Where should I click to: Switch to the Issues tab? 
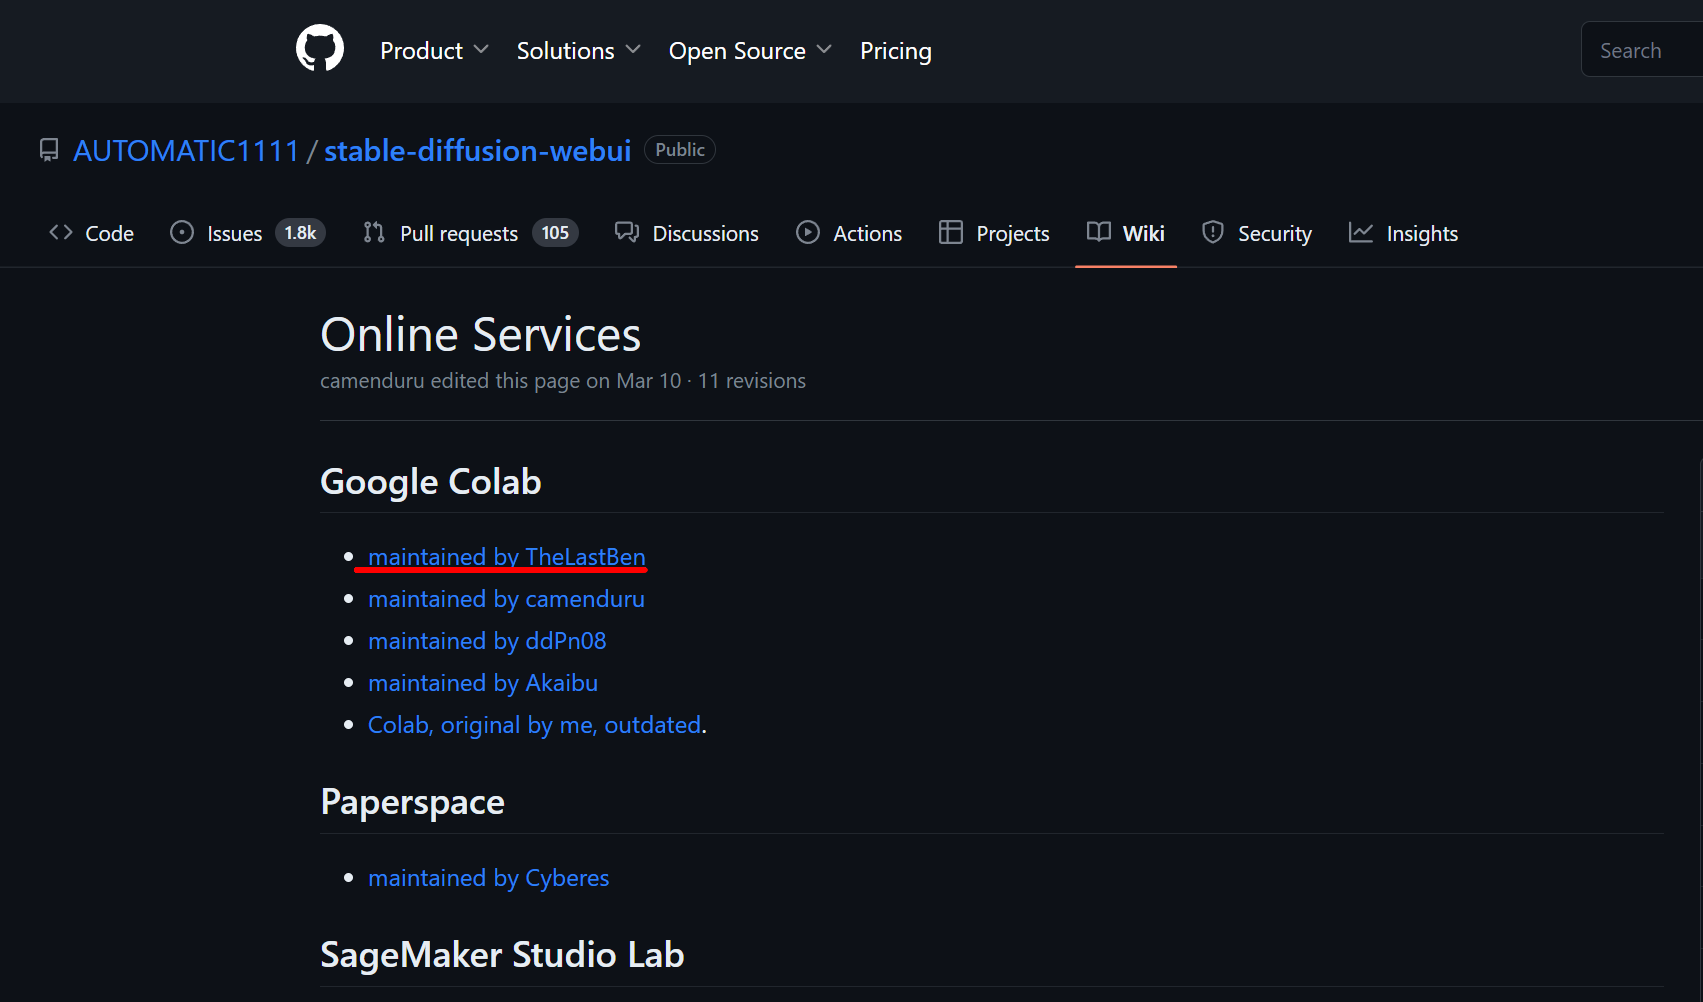coord(248,233)
